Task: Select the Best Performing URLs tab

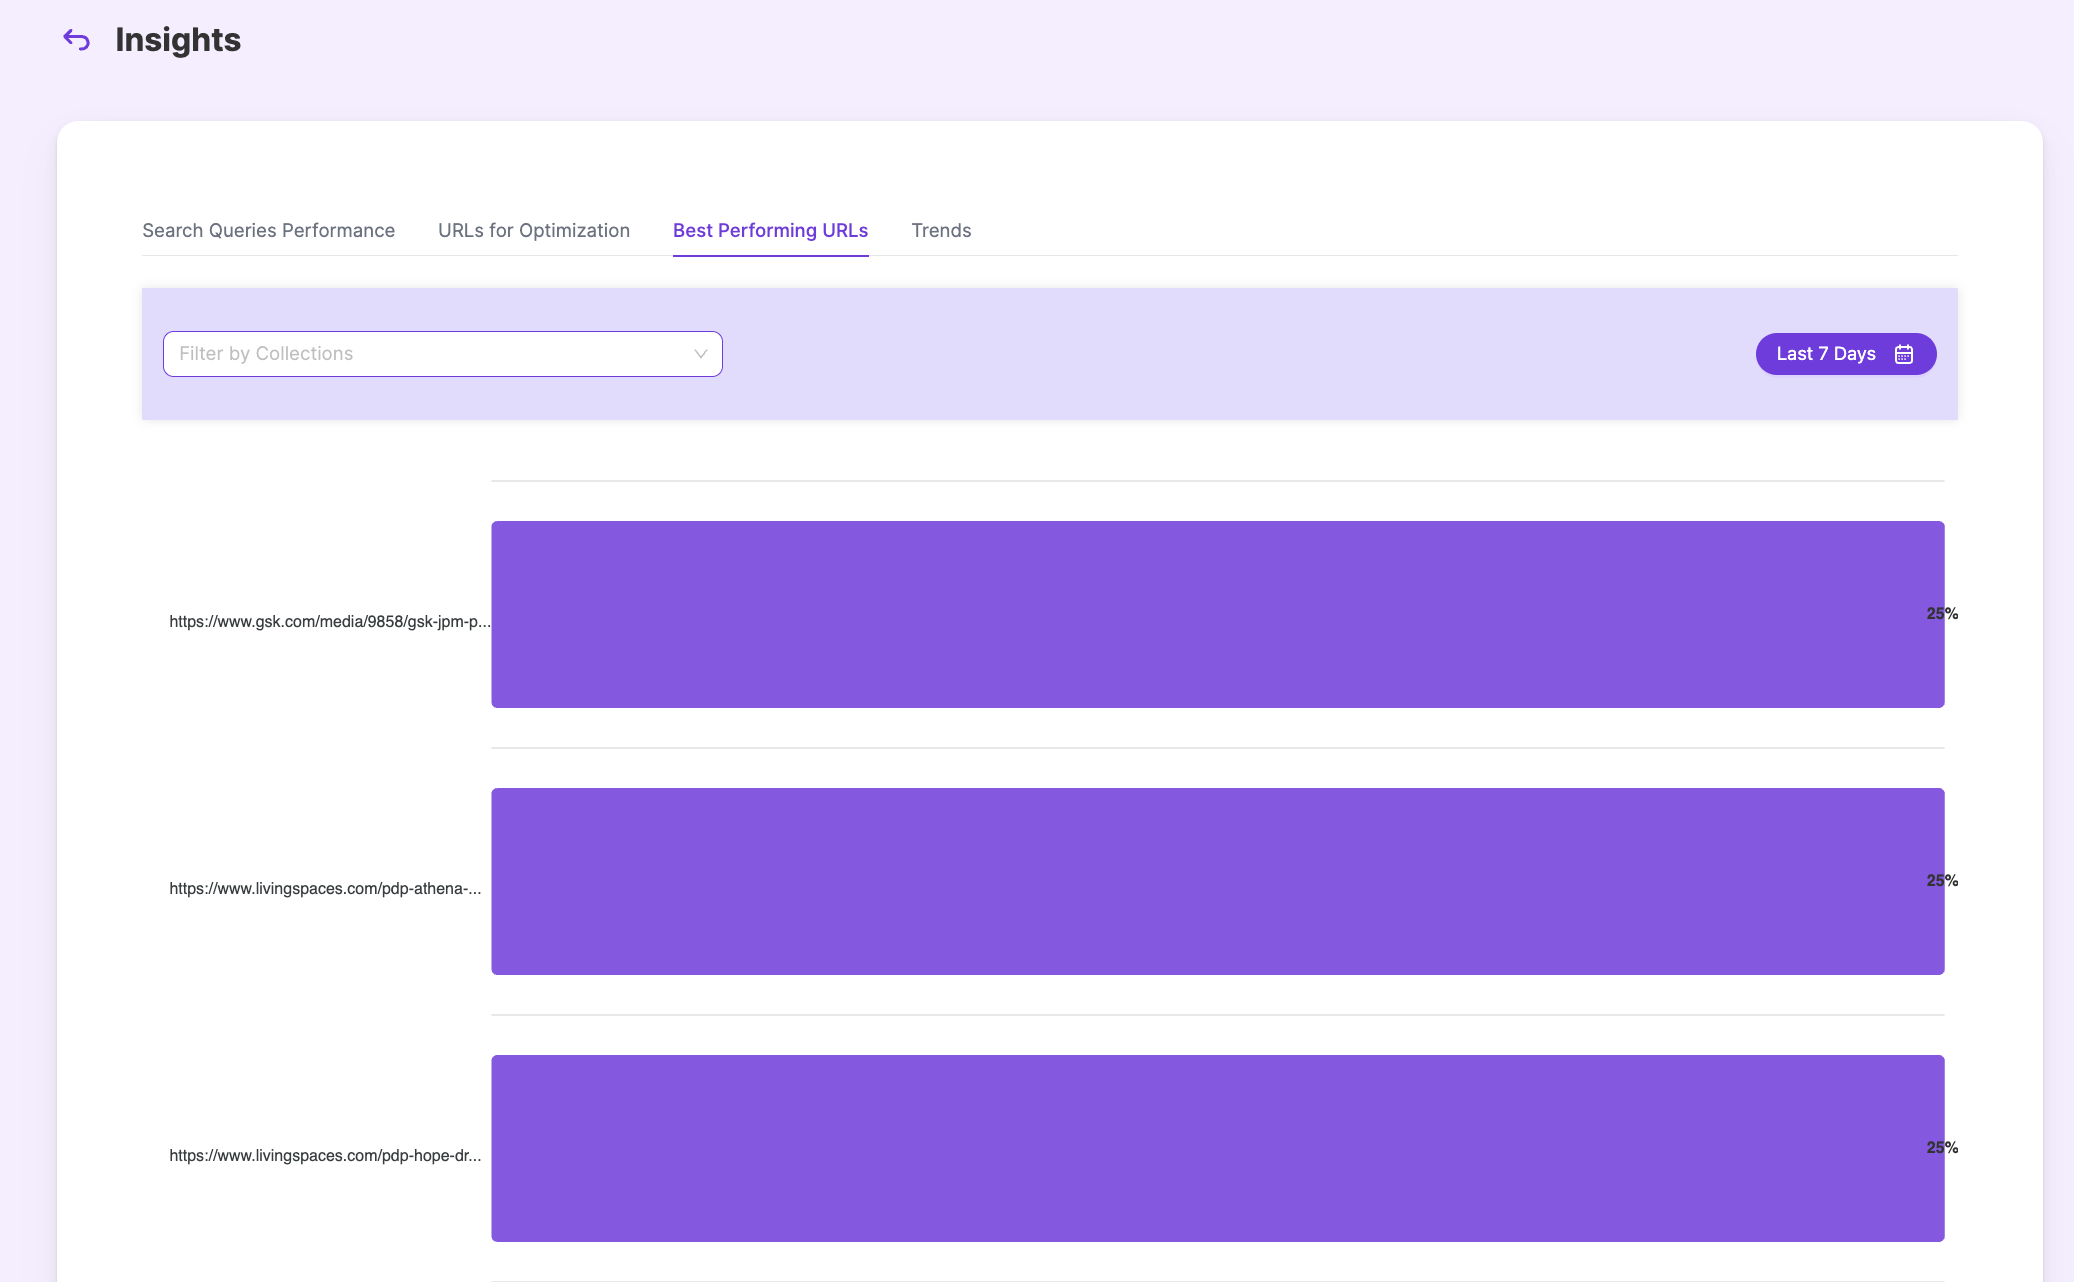Action: [770, 231]
